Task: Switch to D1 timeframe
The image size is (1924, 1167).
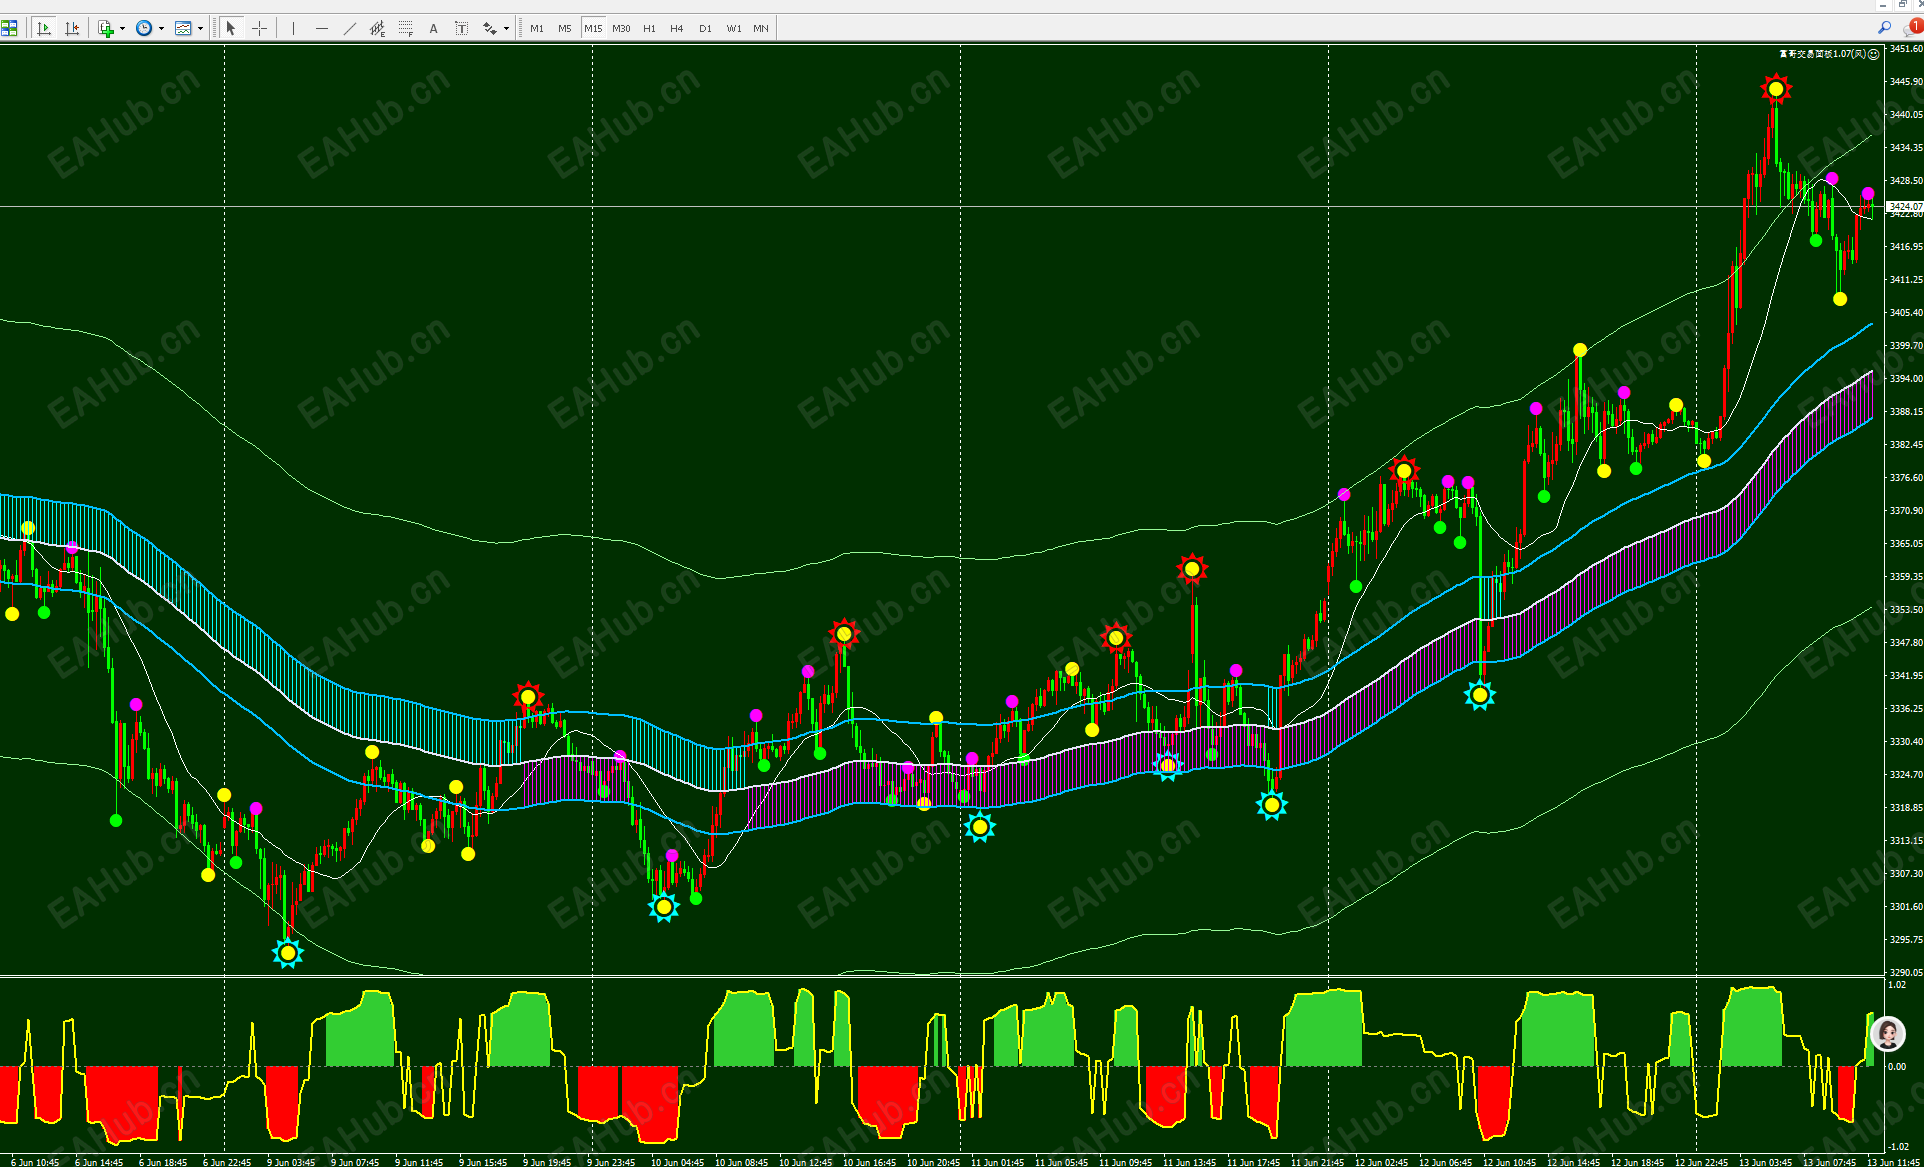Action: (705, 28)
